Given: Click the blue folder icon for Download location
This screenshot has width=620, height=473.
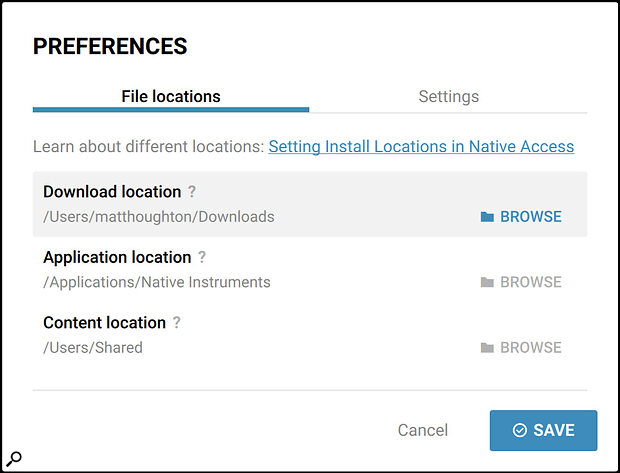Looking at the screenshot, I should click(x=487, y=217).
